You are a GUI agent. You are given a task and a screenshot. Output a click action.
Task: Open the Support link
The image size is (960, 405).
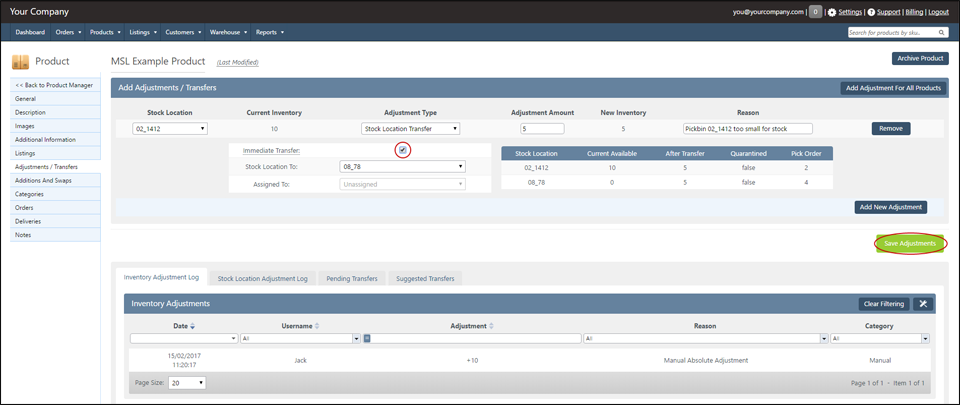(x=889, y=12)
